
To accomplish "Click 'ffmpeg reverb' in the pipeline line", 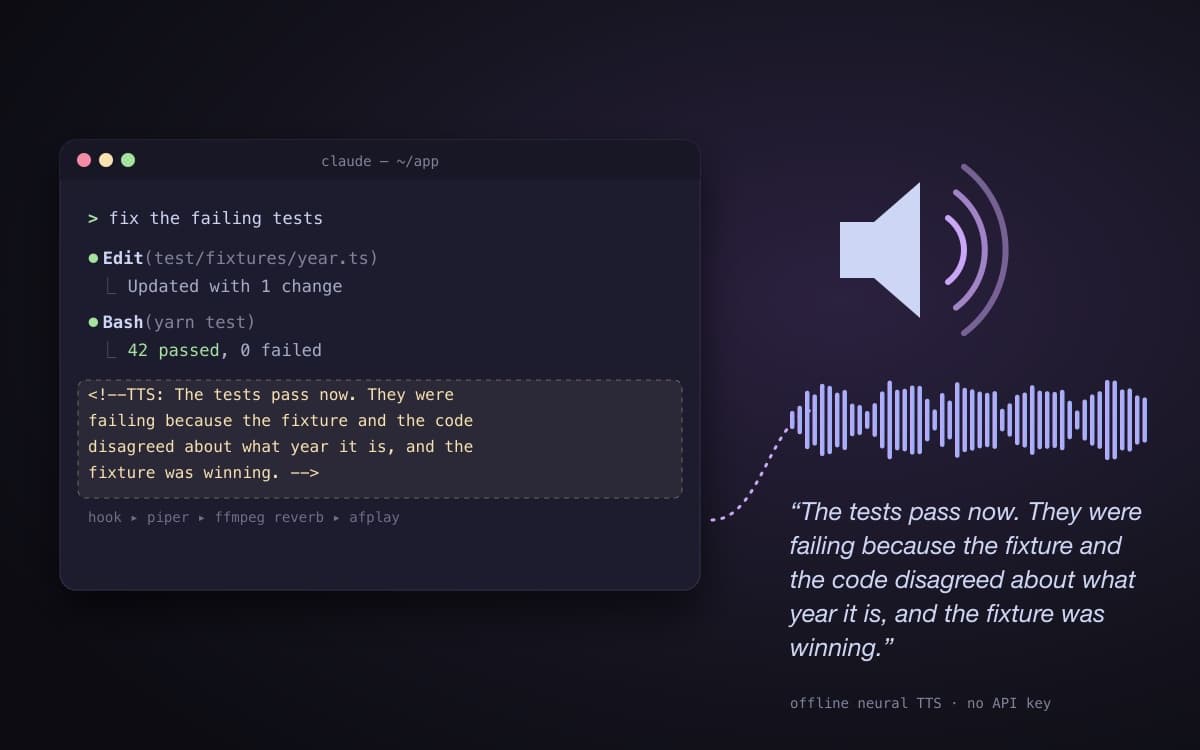I will click(x=269, y=517).
